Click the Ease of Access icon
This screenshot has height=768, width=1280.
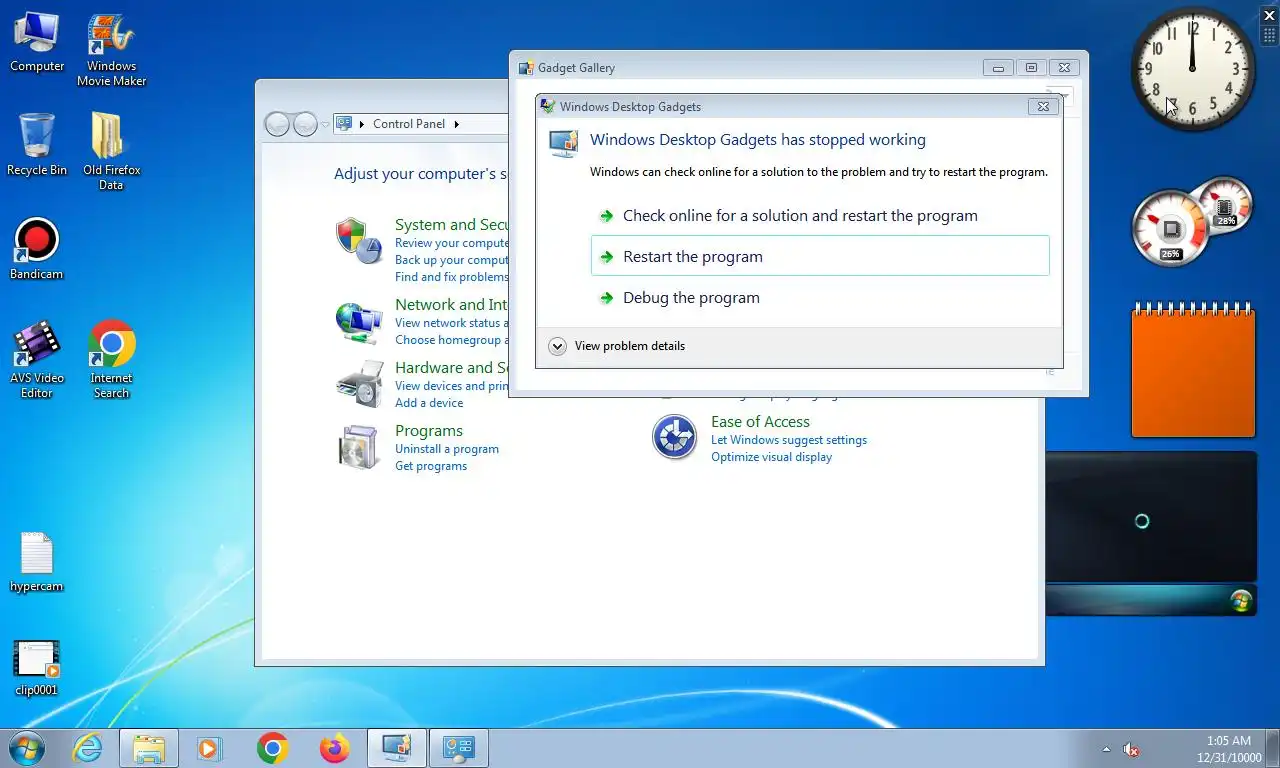pyautogui.click(x=674, y=437)
